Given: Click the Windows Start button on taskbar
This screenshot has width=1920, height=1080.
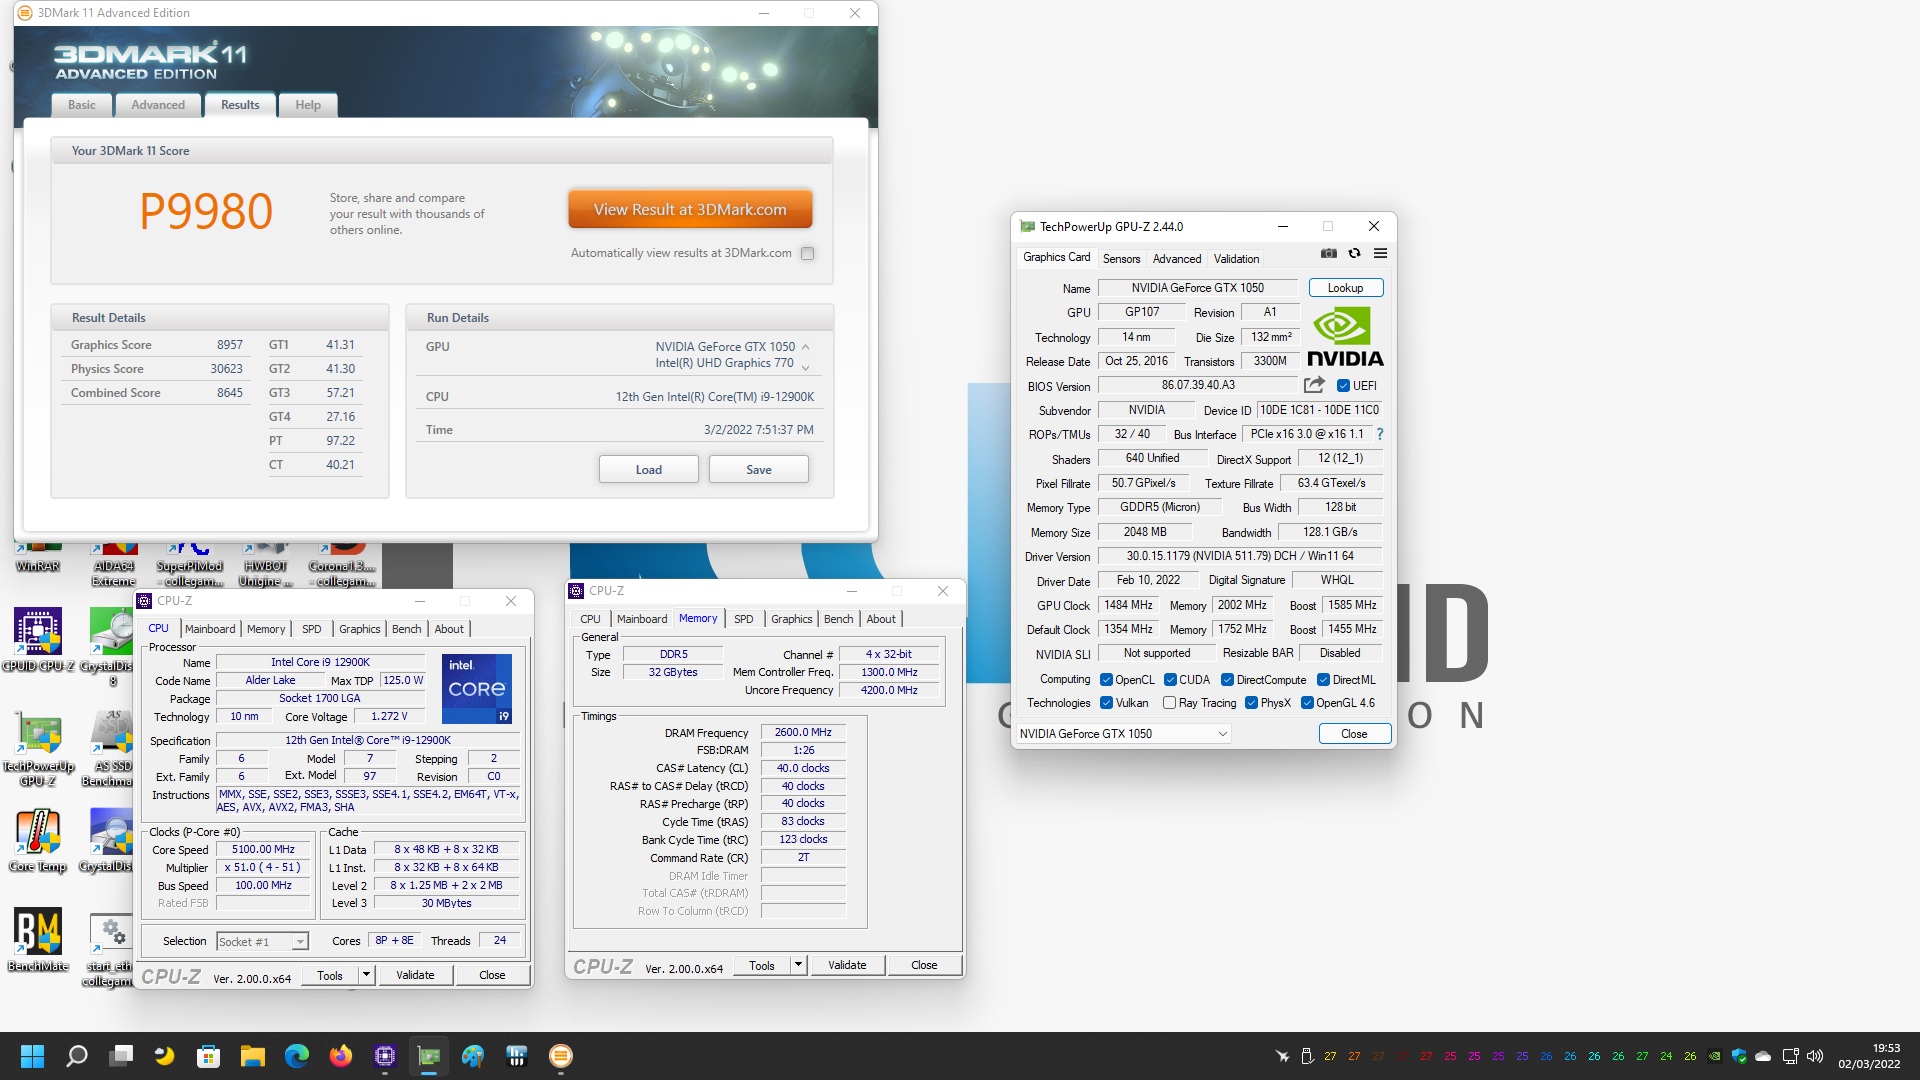Looking at the screenshot, I should coord(32,1056).
